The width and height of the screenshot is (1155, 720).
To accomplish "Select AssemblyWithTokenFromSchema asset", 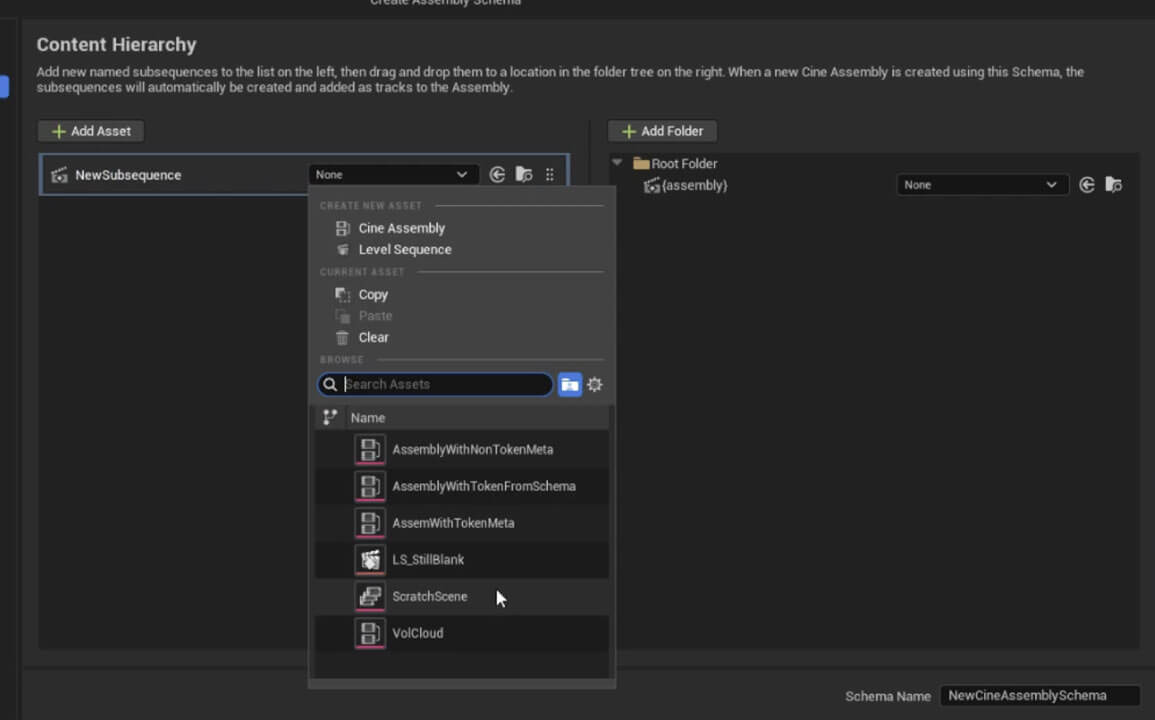I will (462, 486).
